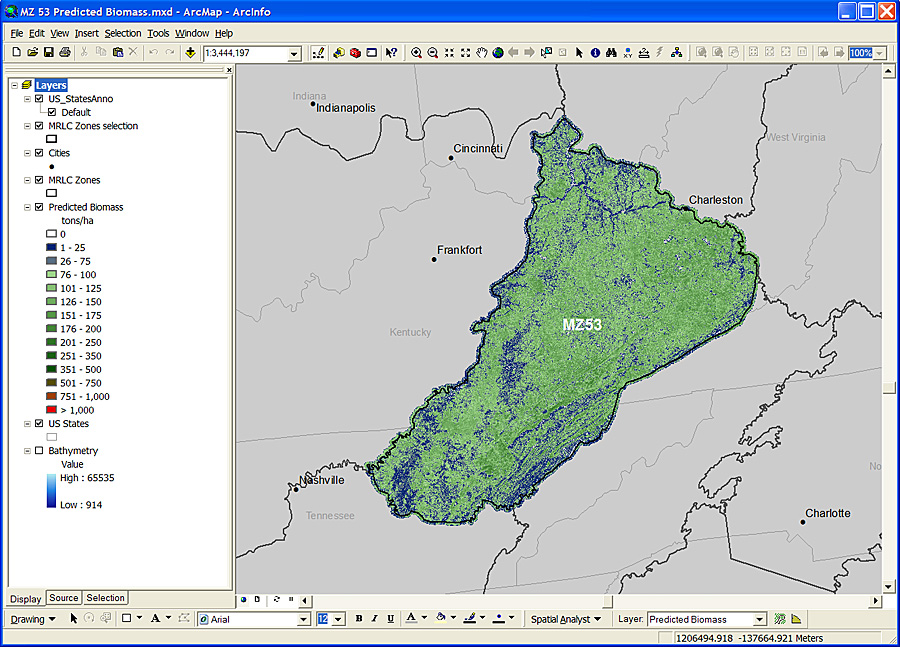Open the Selection menu
The width and height of the screenshot is (900, 647).
tap(123, 33)
